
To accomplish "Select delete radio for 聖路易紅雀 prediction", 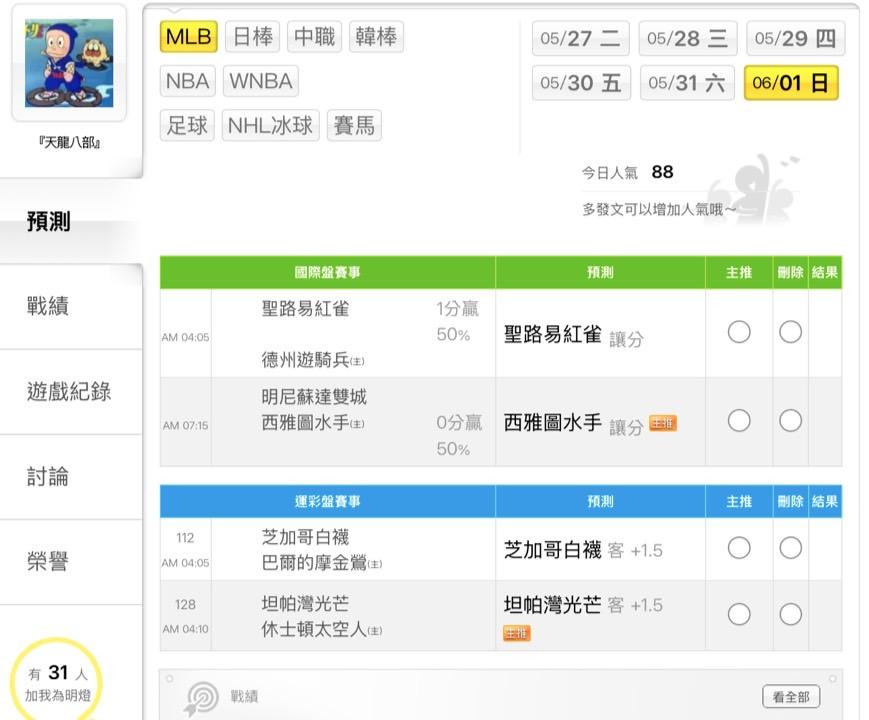I will pos(790,332).
